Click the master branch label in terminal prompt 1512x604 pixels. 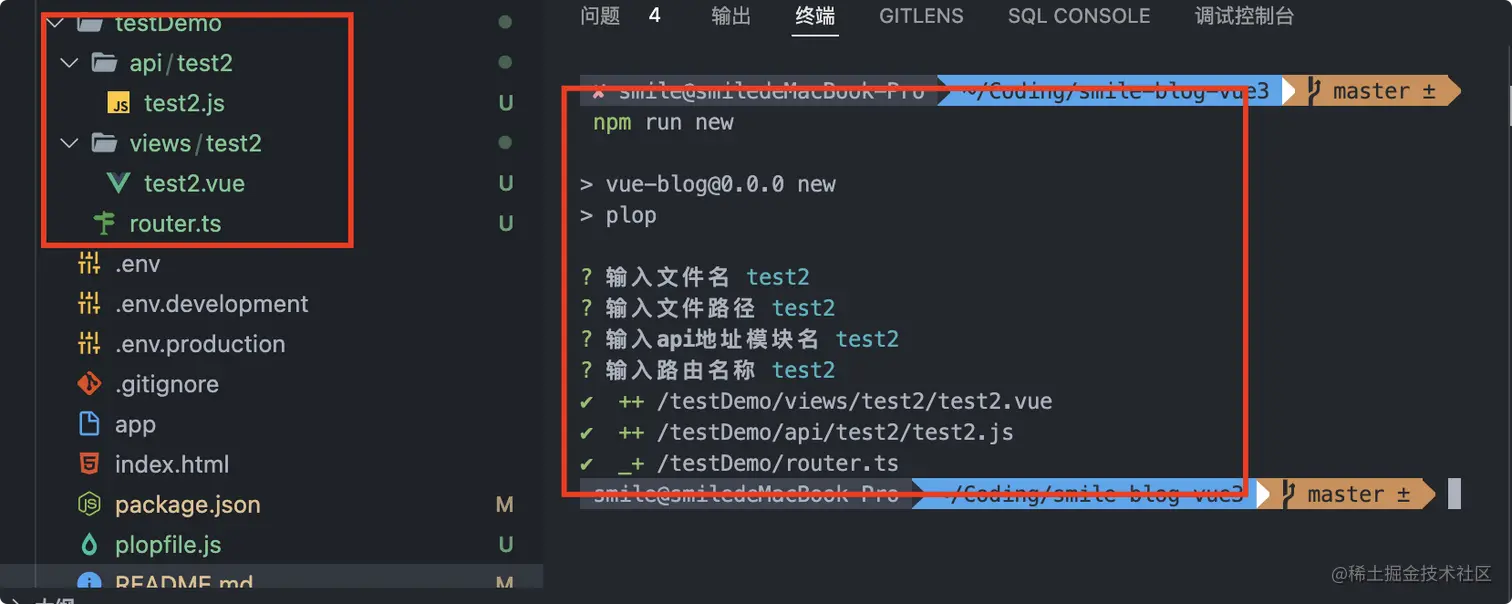(1373, 90)
